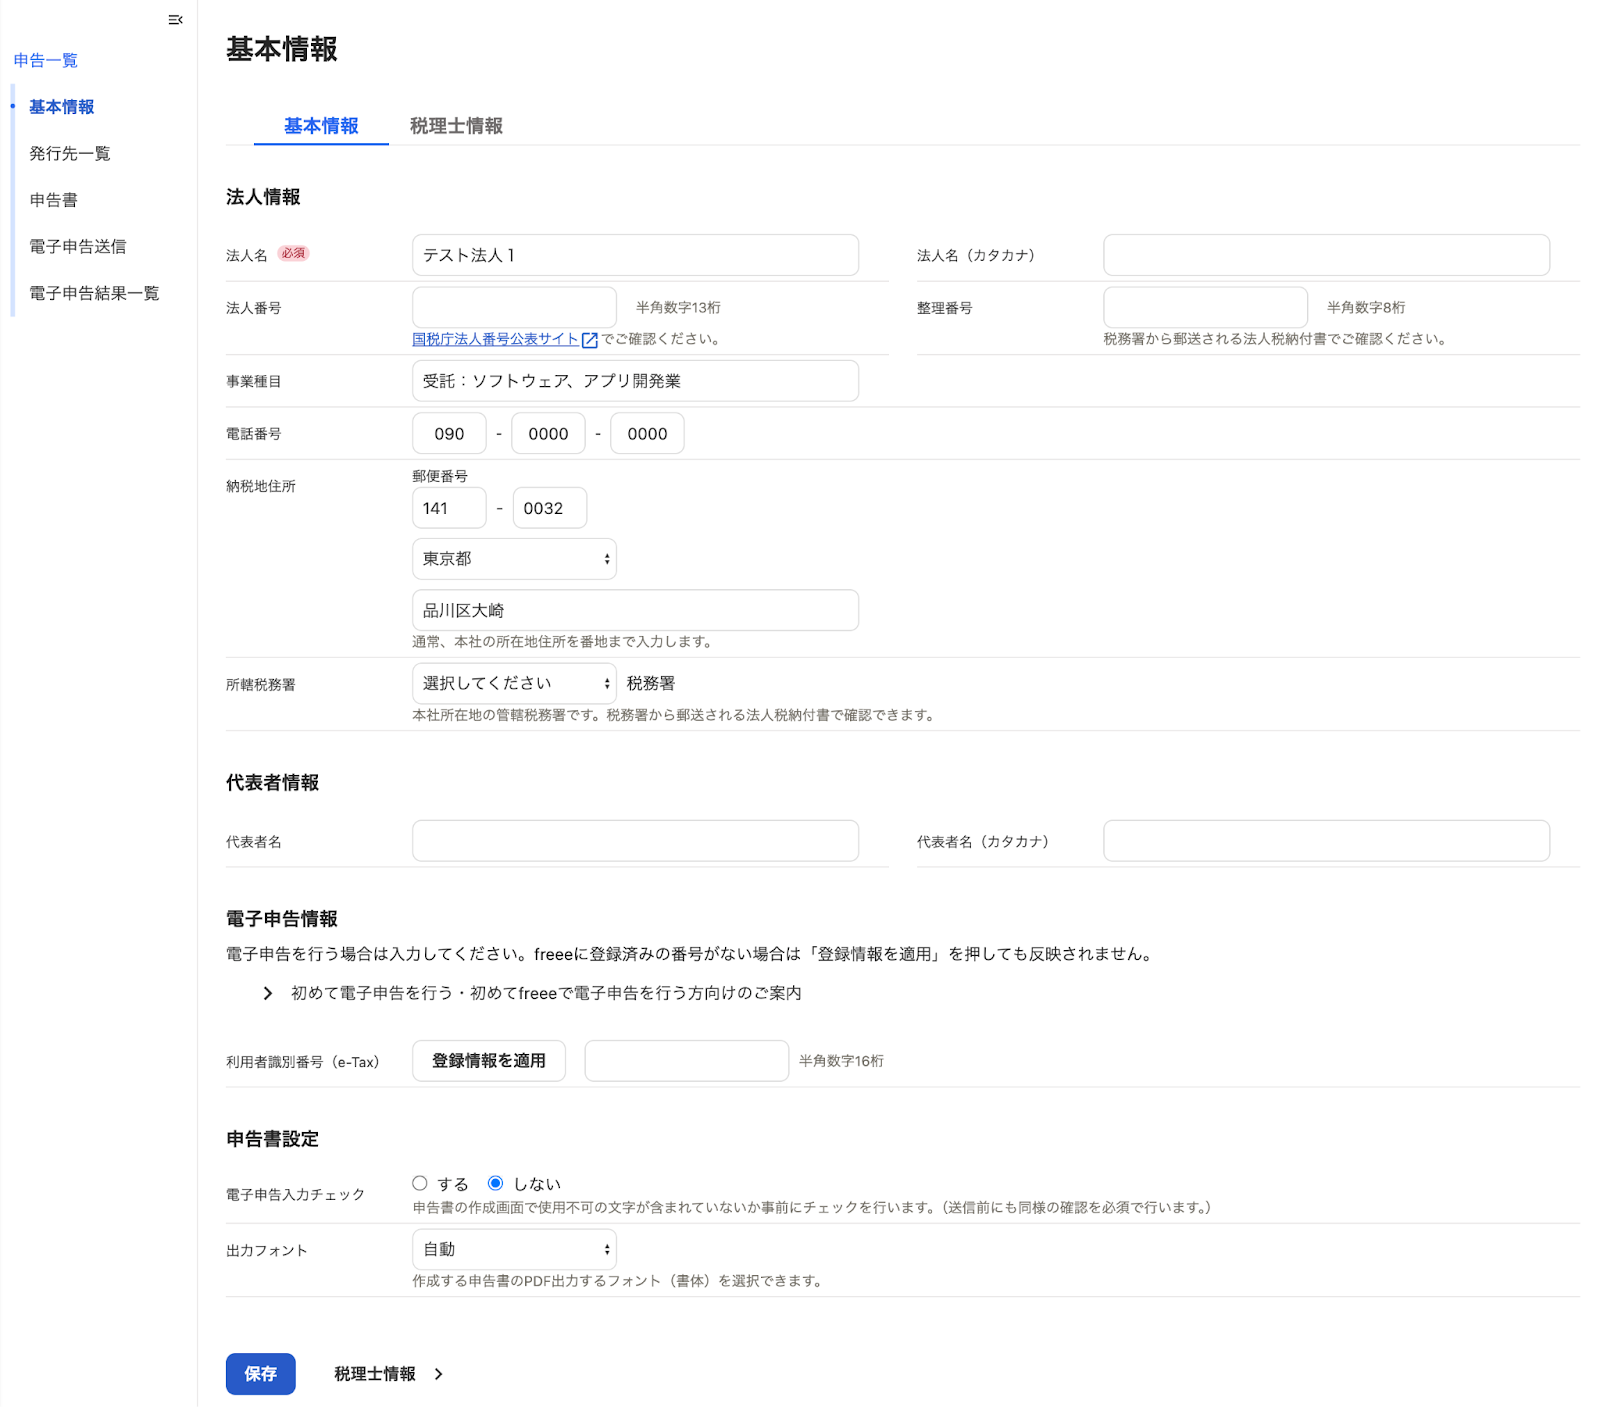Click the external link icon beside 国税庁法人番号公表サイト

(x=590, y=340)
